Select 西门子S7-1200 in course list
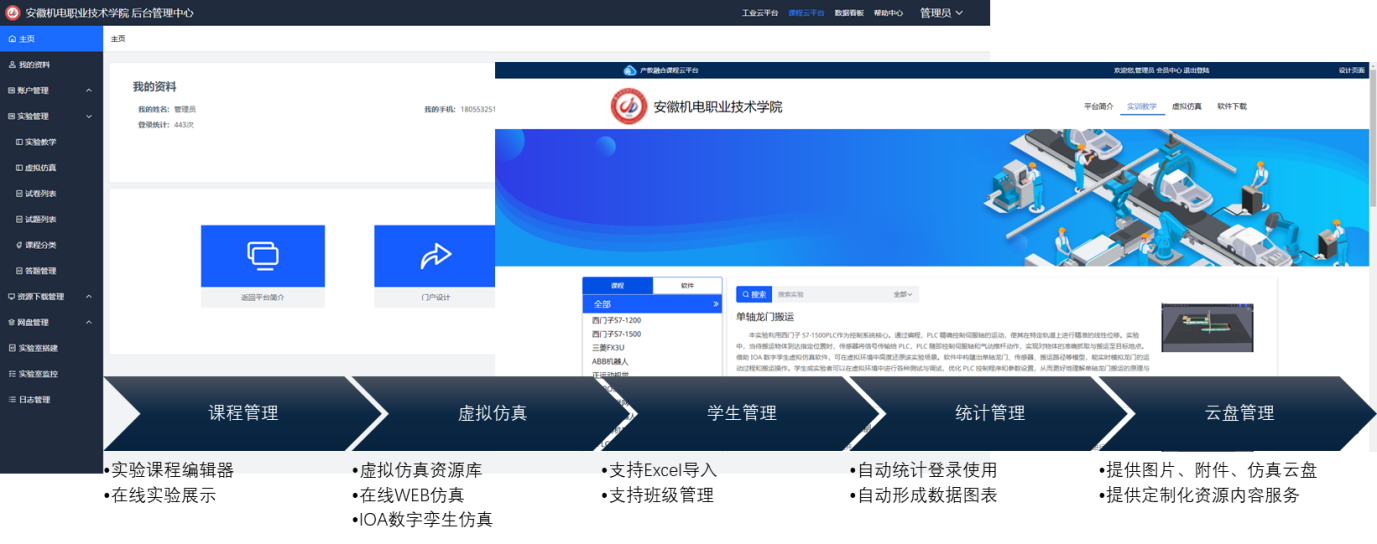Image resolution: width=1377 pixels, height=544 pixels. [x=617, y=319]
